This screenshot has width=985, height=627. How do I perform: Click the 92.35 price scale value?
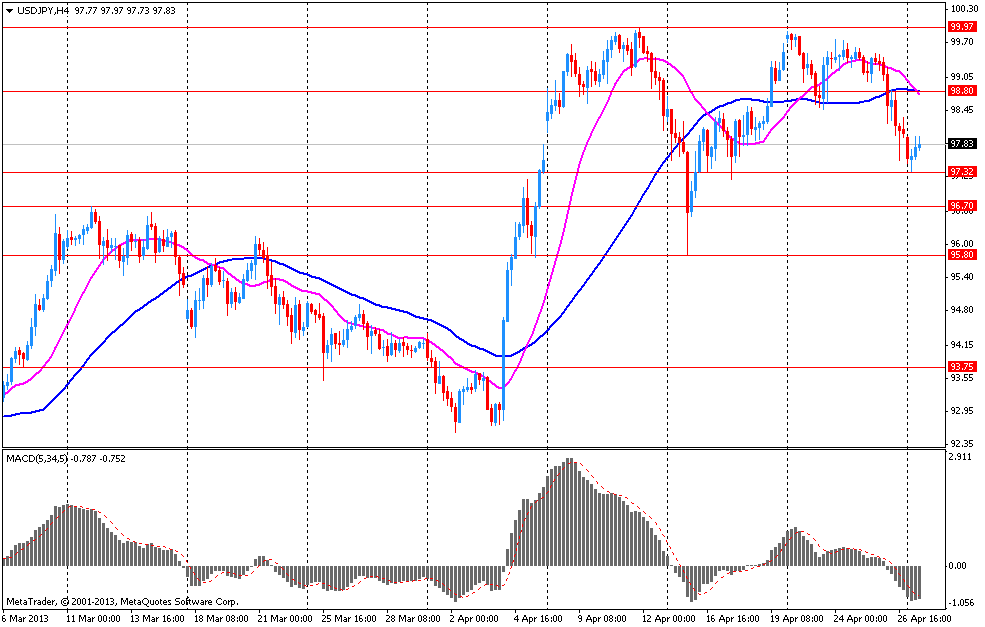point(962,444)
